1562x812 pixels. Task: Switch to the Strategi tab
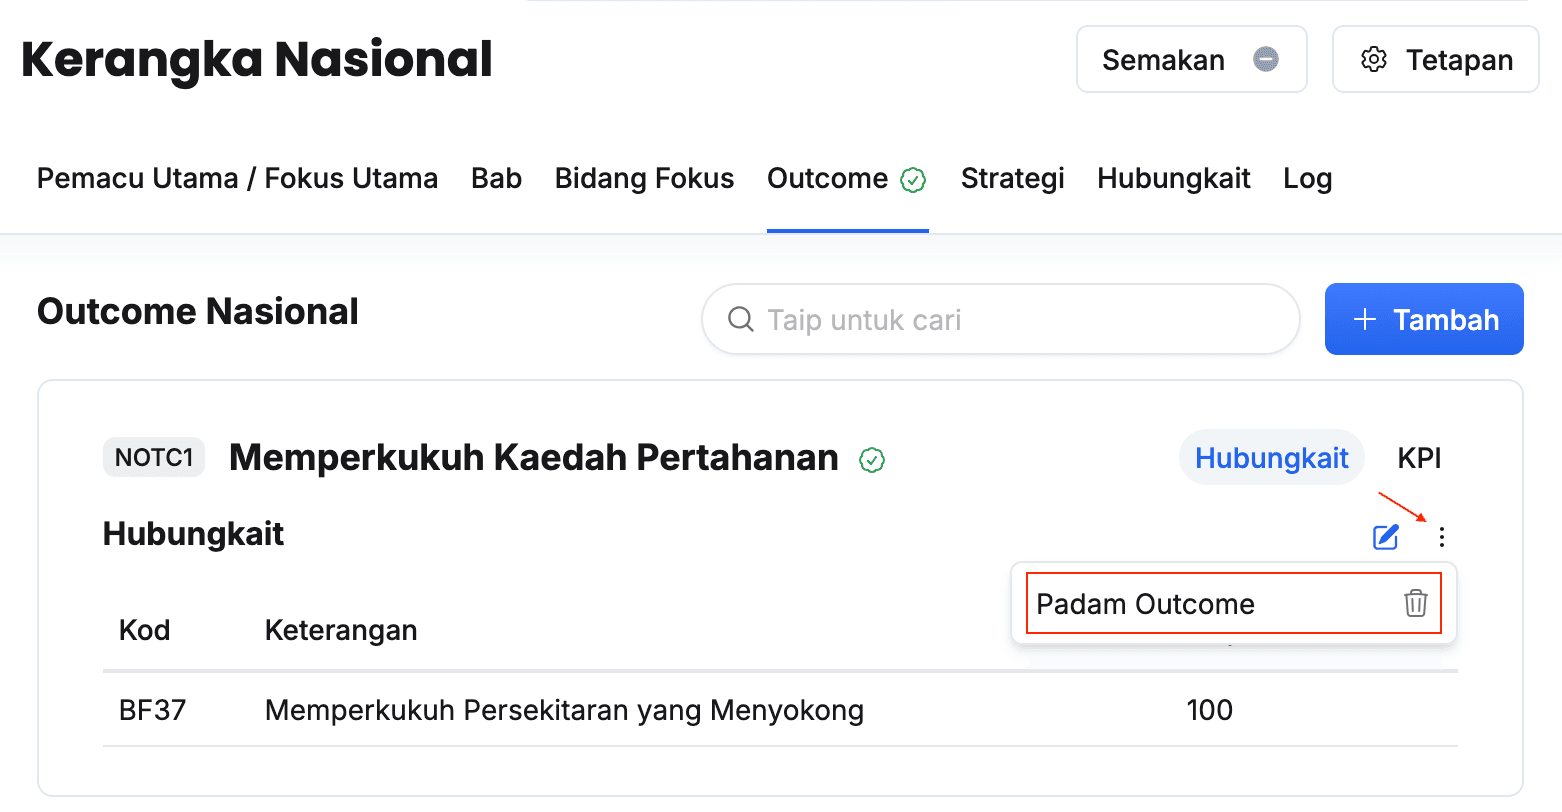pos(1012,179)
